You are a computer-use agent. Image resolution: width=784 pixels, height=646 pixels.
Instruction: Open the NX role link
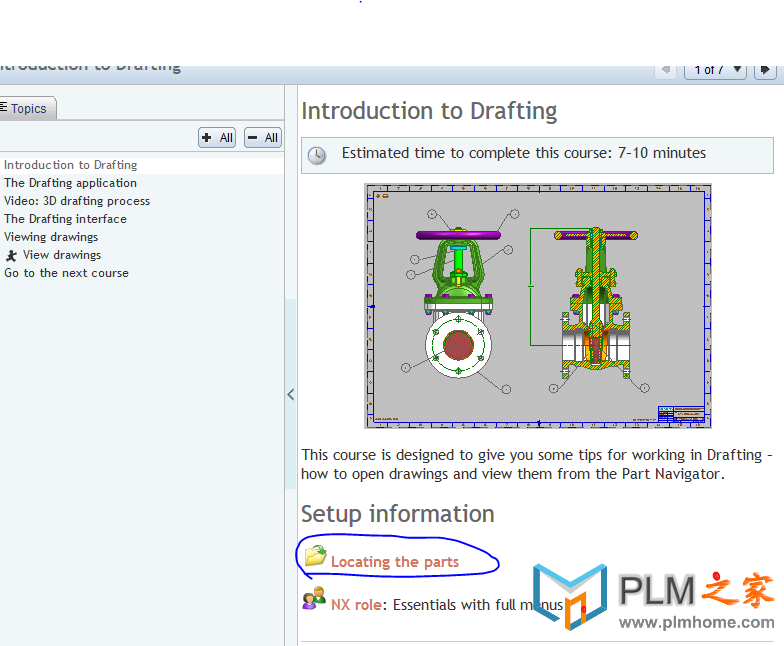tap(356, 605)
